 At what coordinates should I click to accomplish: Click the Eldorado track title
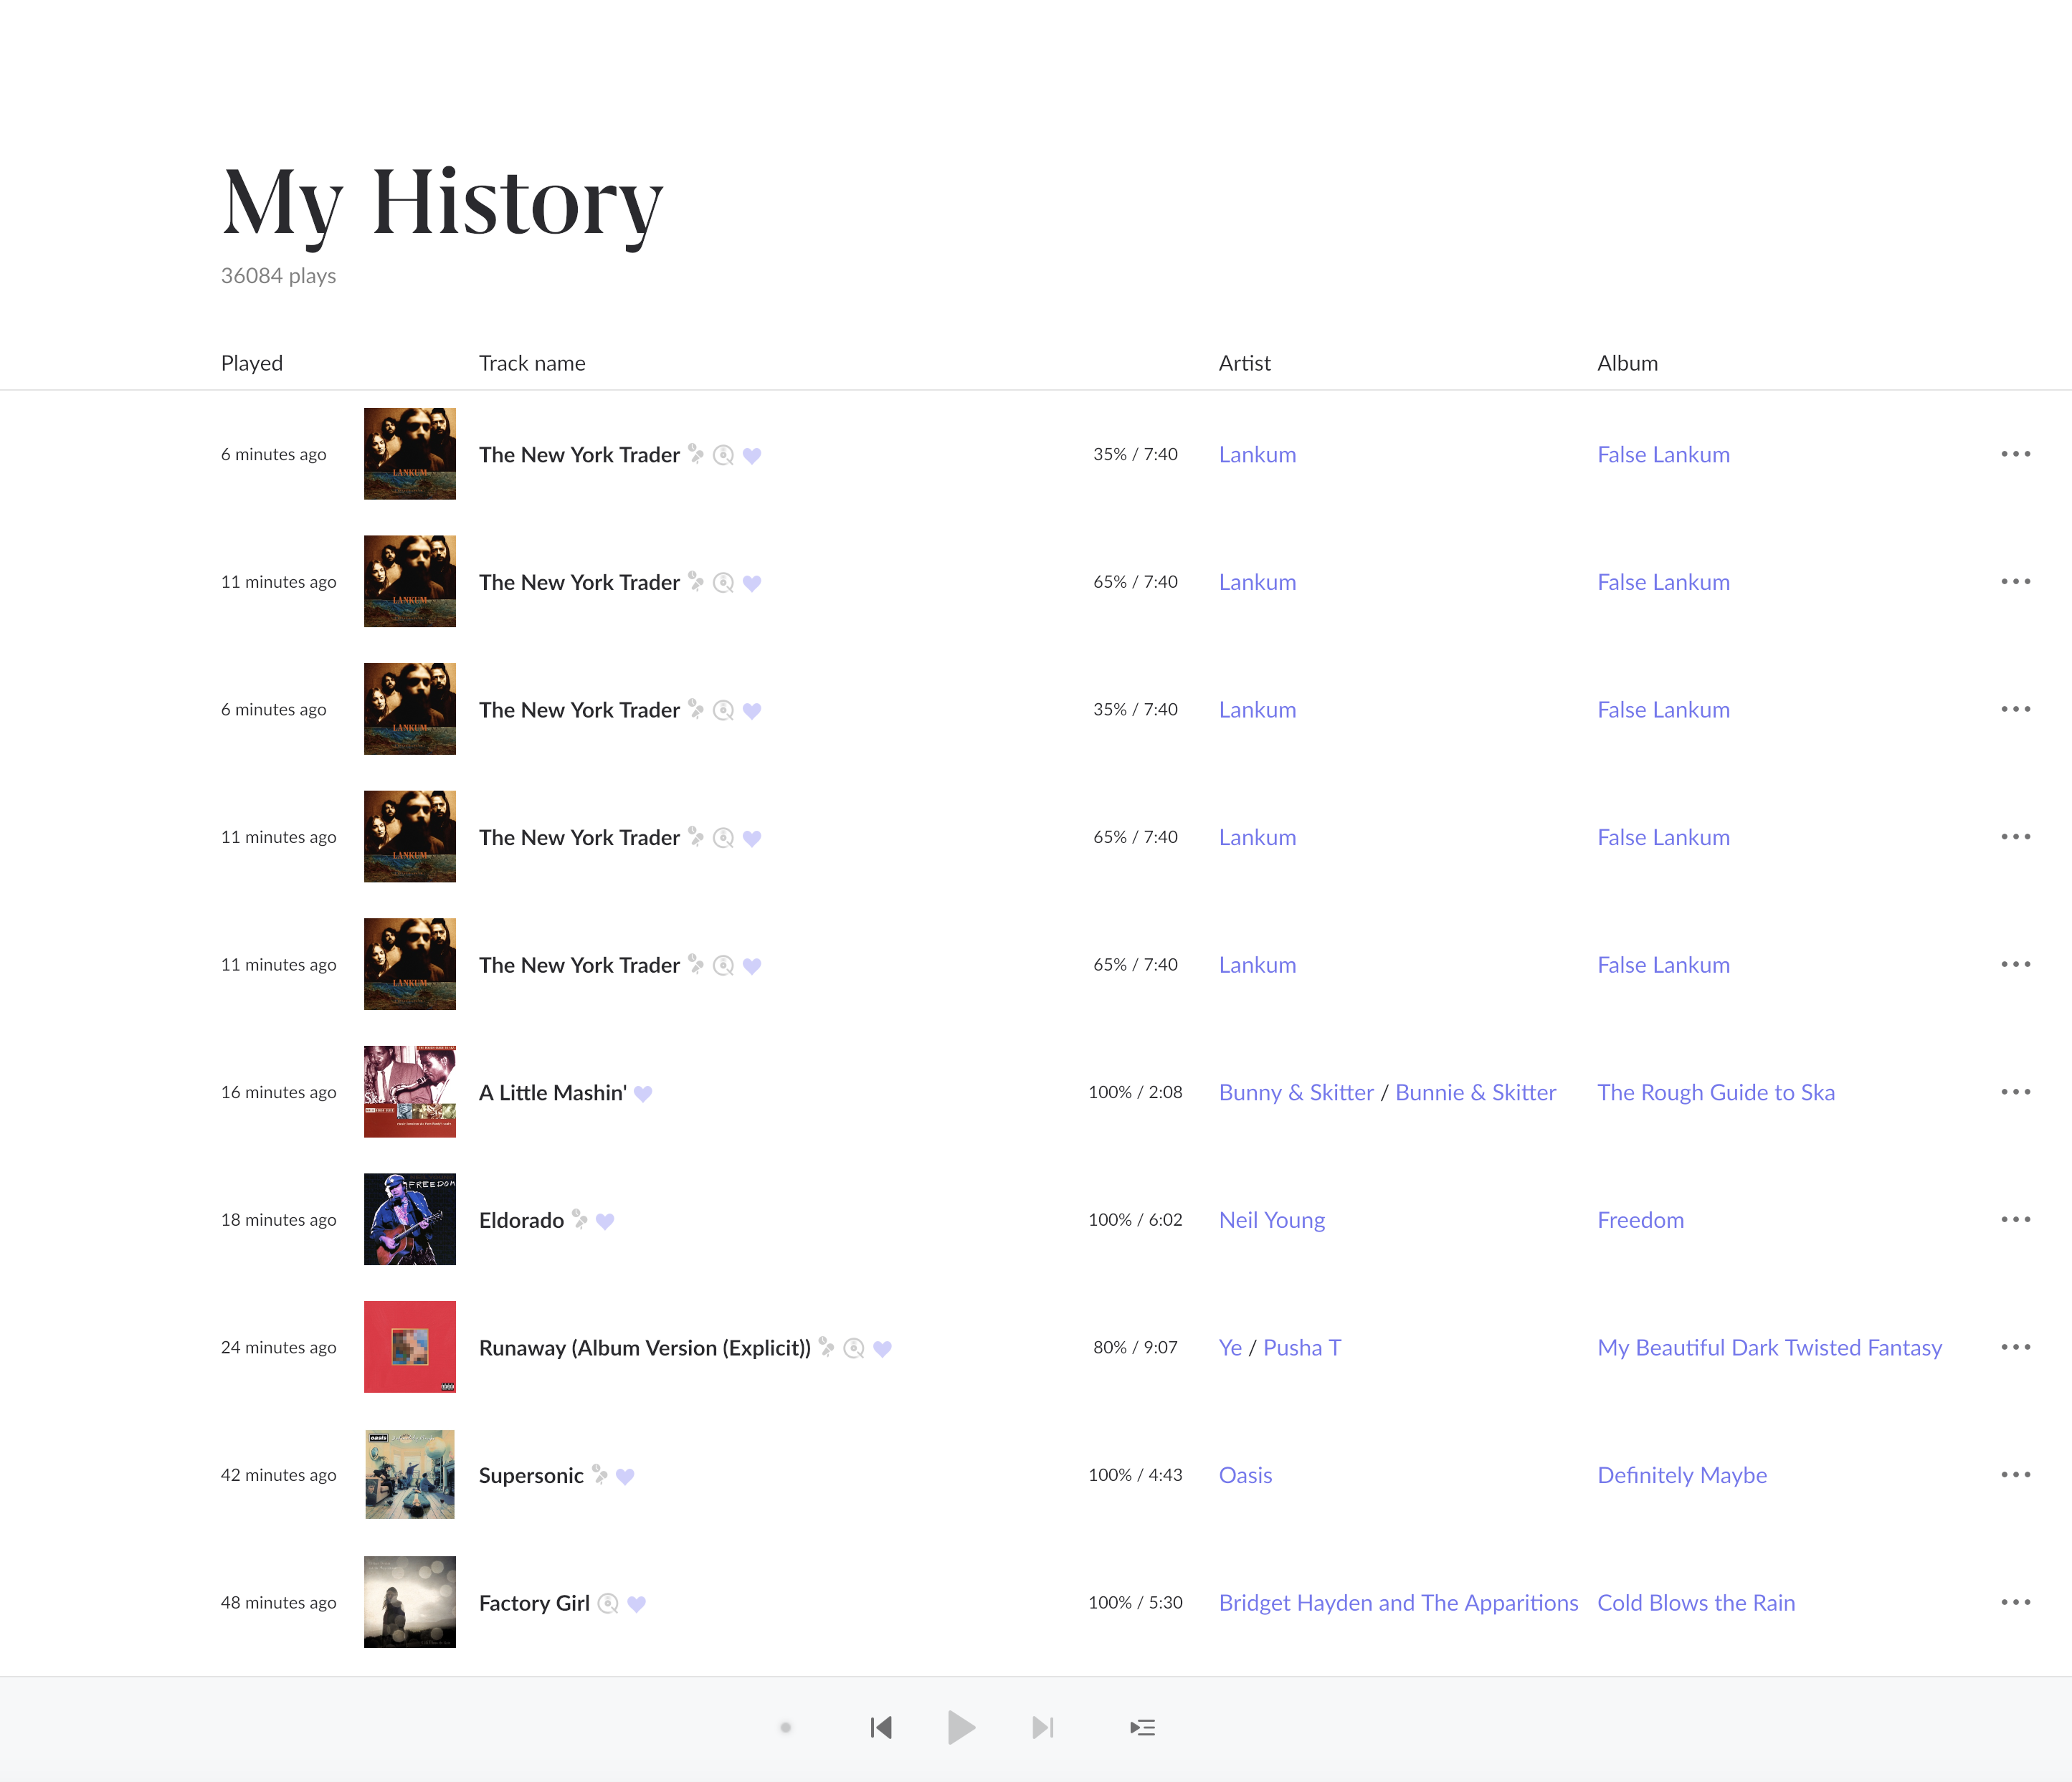click(x=521, y=1221)
